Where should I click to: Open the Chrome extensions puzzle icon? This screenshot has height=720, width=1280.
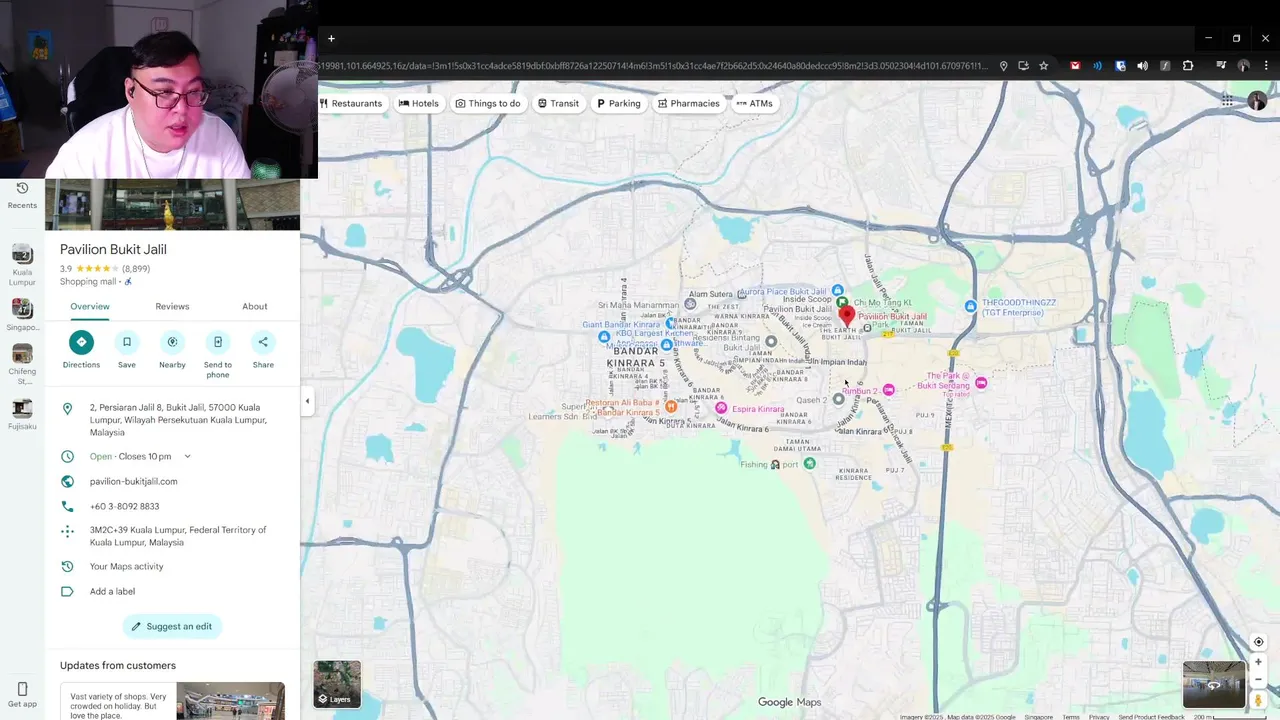(1188, 66)
